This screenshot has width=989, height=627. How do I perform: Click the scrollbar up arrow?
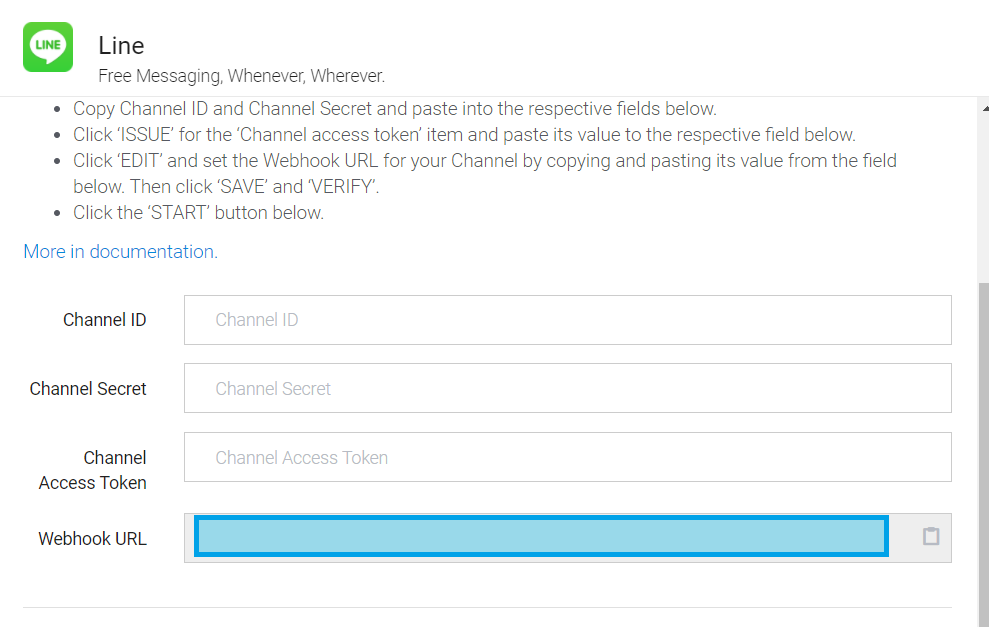(983, 106)
